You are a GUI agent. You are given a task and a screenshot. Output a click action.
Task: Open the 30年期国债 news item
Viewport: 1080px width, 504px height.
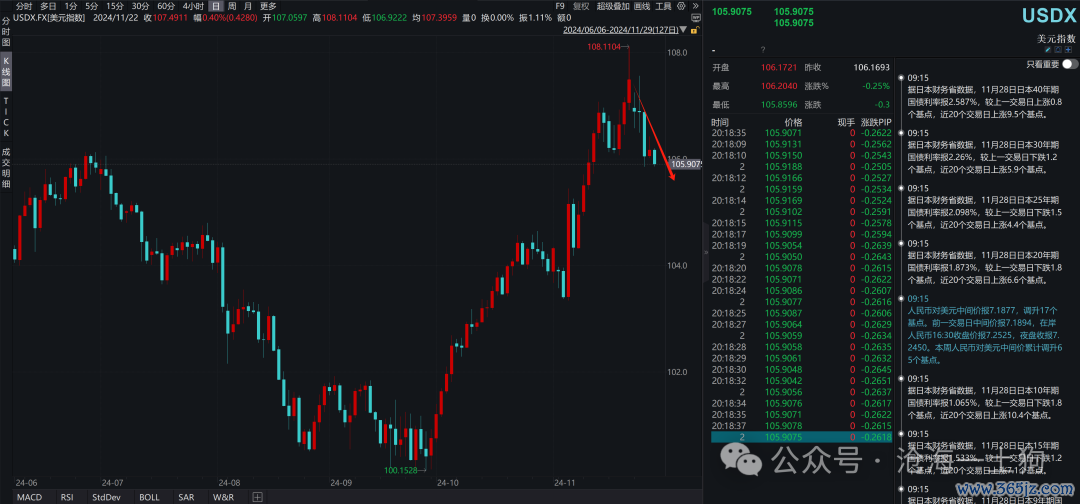[x=987, y=151]
